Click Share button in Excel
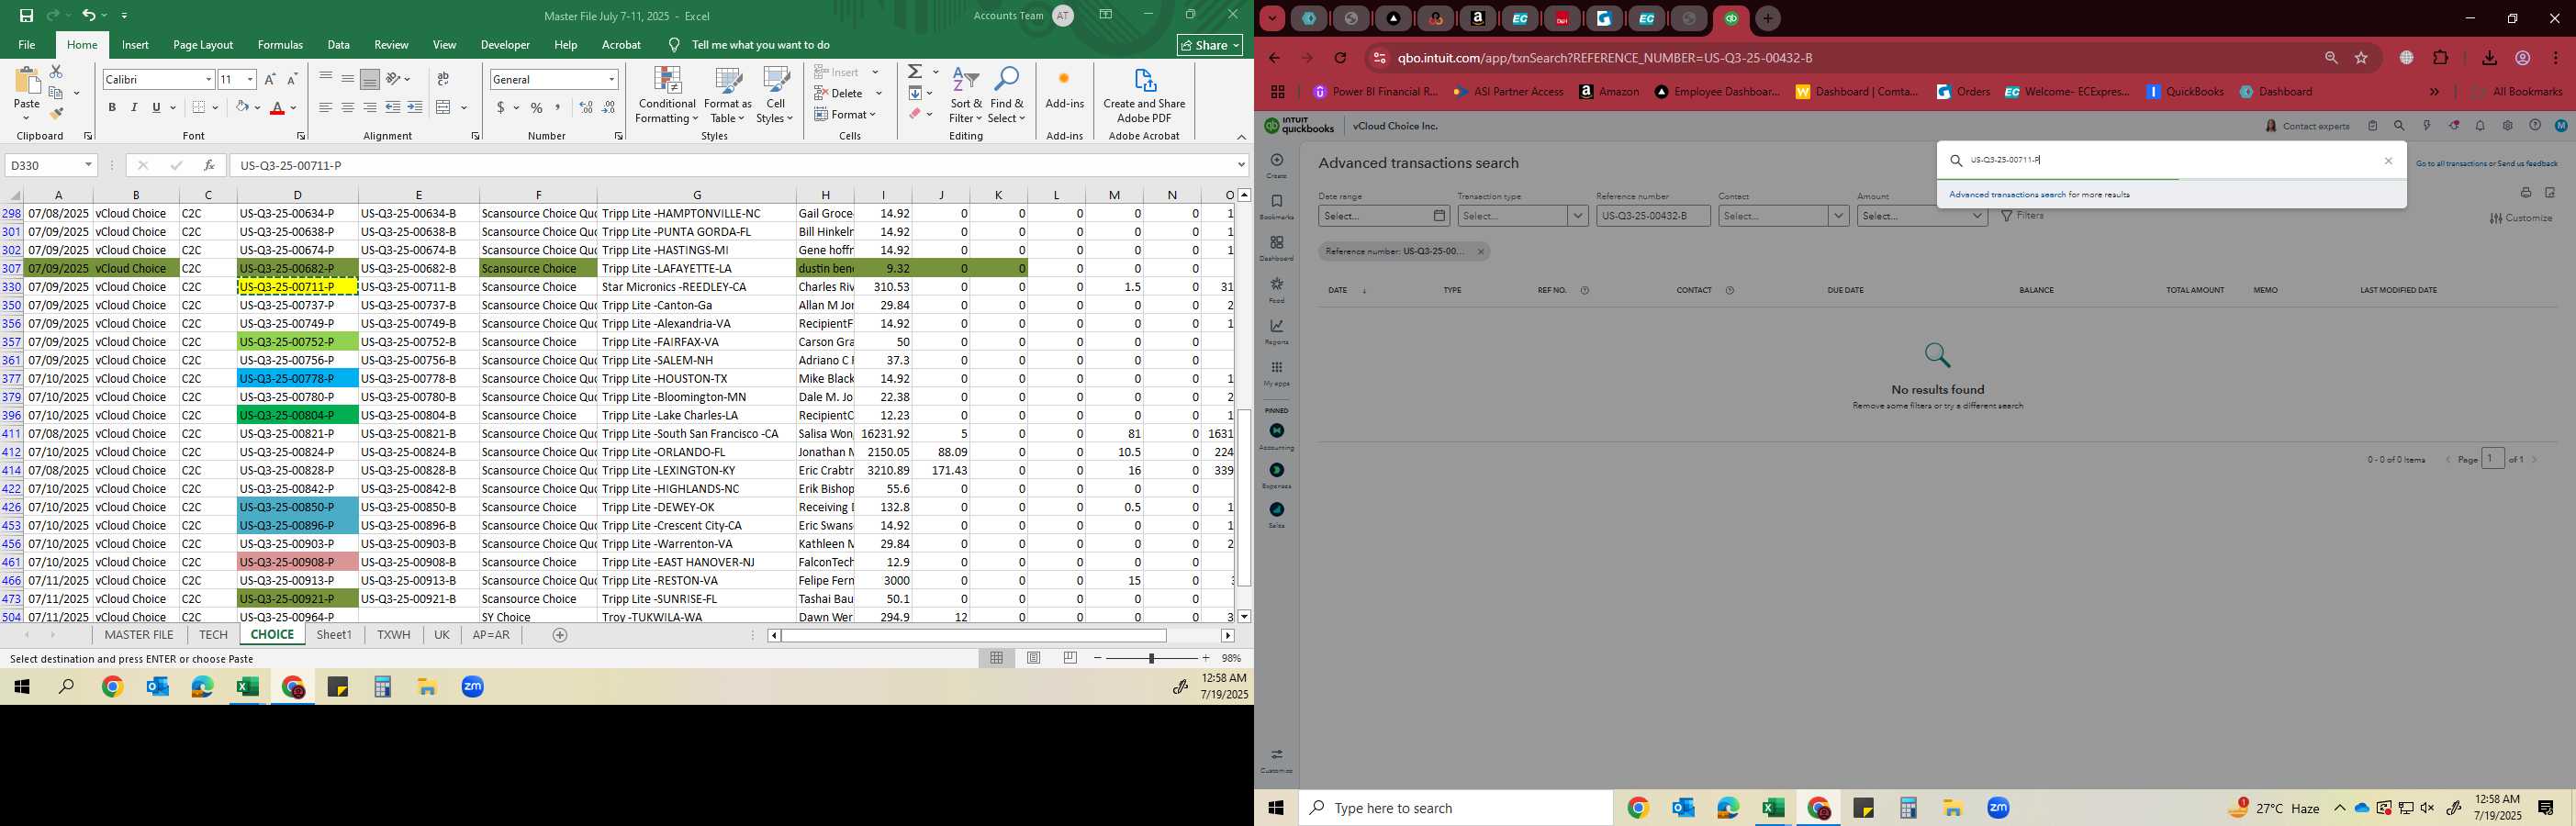Screen dimensions: 2576x826 1210,45
